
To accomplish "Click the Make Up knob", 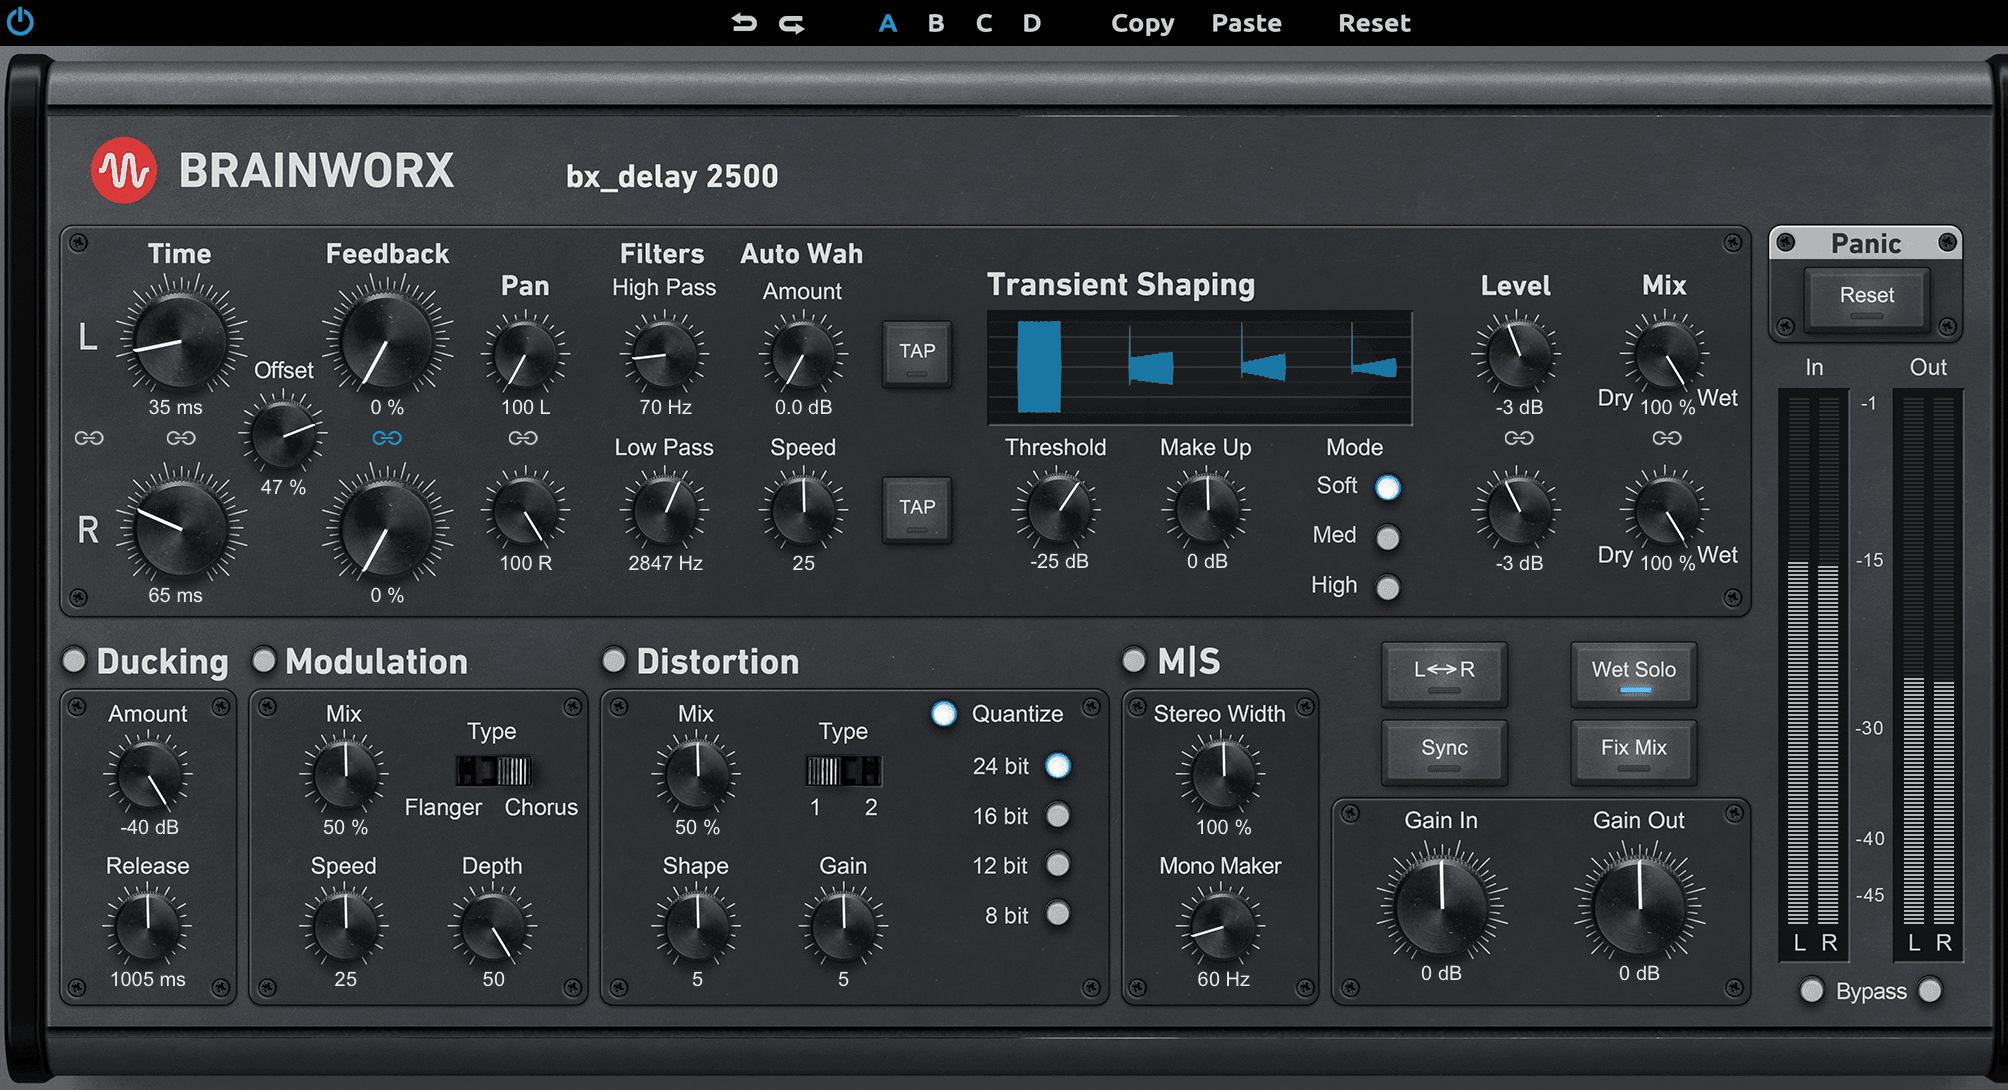I will click(x=1207, y=510).
